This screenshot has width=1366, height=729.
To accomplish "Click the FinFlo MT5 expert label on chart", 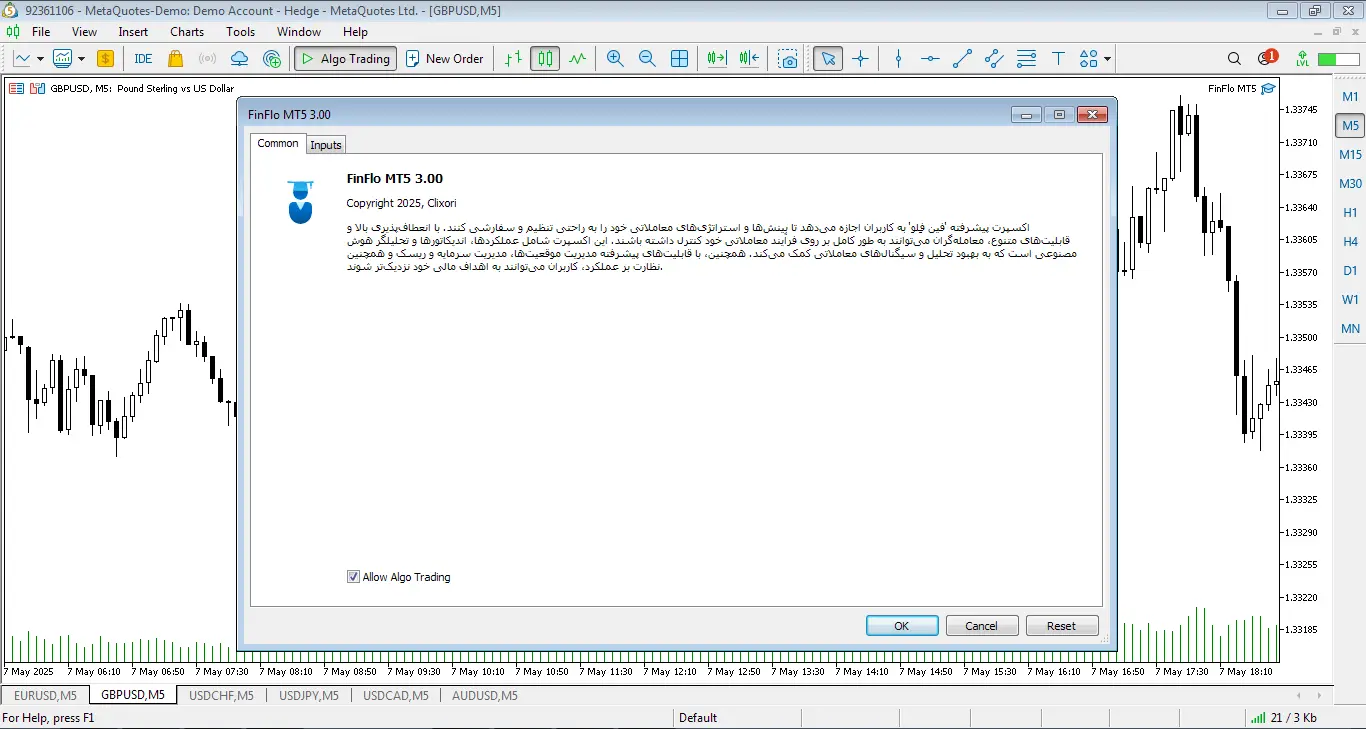I will (1241, 89).
